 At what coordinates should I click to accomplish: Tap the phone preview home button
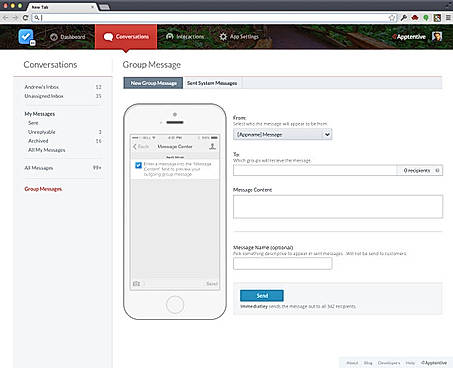175,304
